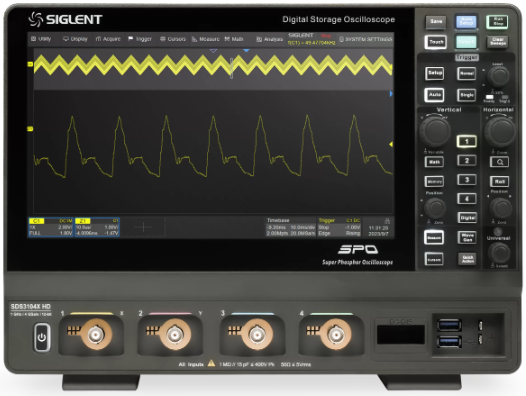526x396 pixels.
Task: Toggle the Run/Stop button
Action: point(497,22)
